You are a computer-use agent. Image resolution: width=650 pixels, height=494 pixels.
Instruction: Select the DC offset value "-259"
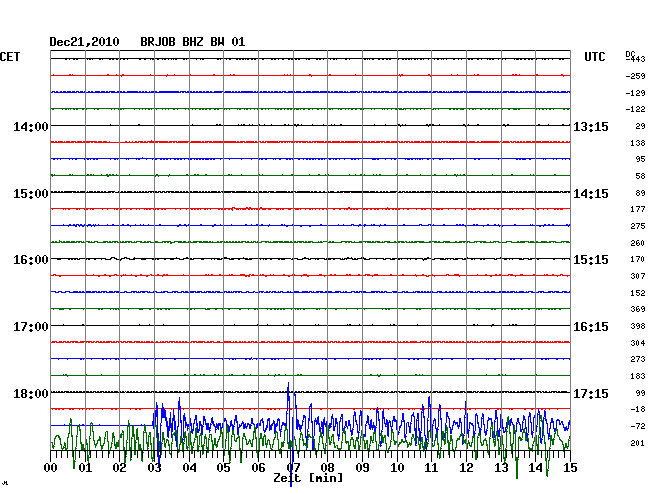pos(635,76)
